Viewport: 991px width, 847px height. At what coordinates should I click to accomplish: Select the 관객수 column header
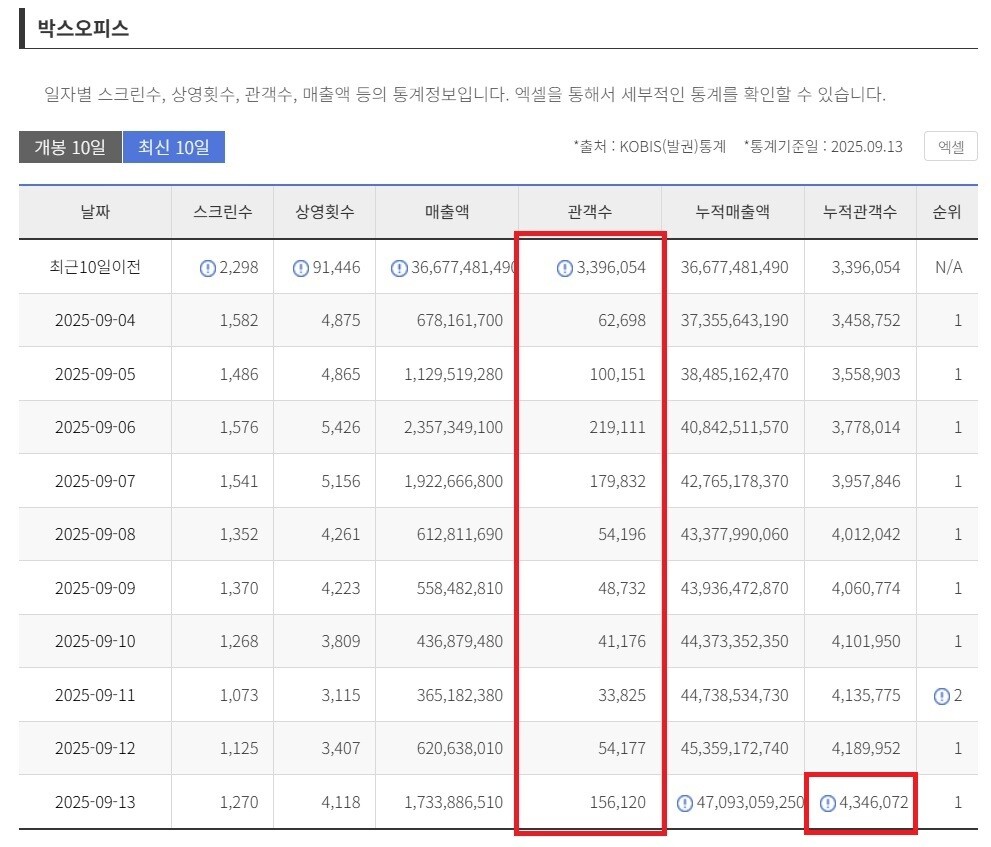point(589,212)
